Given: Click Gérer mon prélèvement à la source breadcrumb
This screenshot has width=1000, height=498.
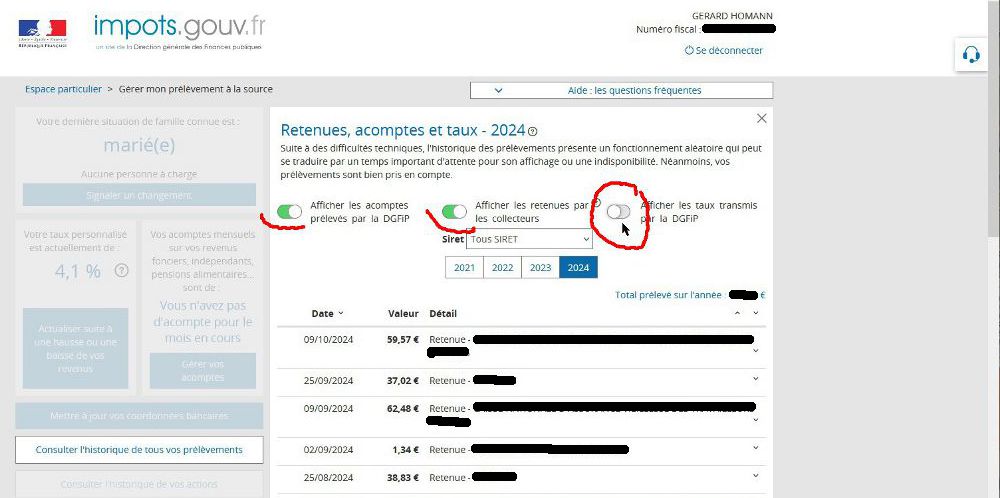Looking at the screenshot, I should point(196,89).
